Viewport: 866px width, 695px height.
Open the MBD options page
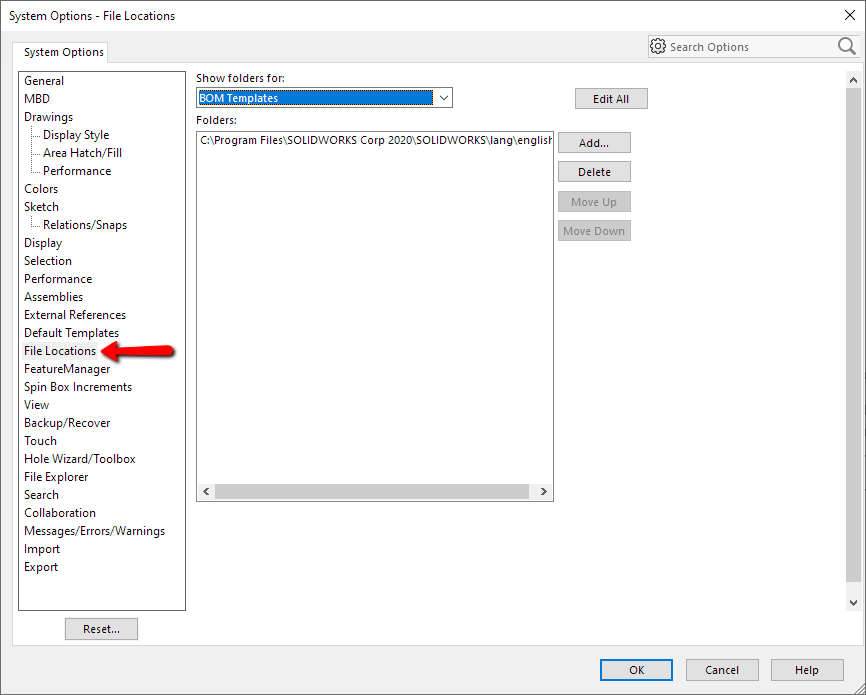pyautogui.click(x=37, y=99)
